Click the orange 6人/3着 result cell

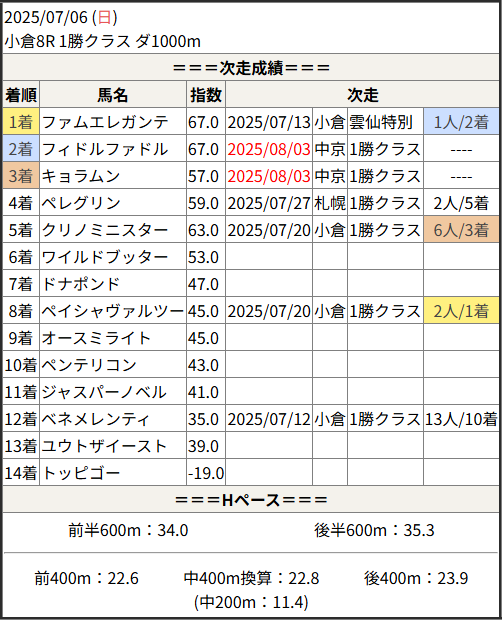(x=461, y=230)
